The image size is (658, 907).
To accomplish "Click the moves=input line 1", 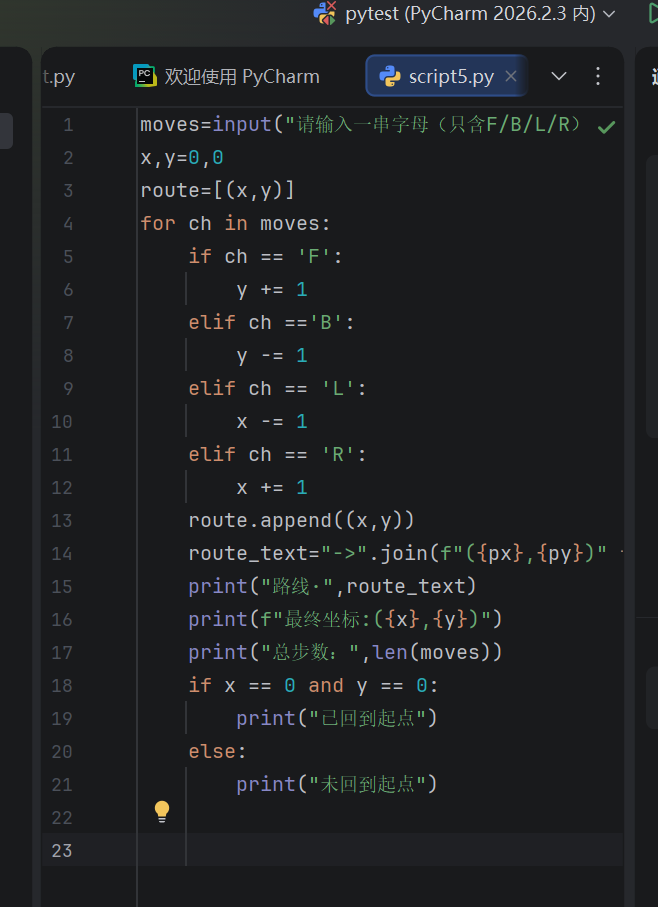I will pyautogui.click(x=361, y=125).
